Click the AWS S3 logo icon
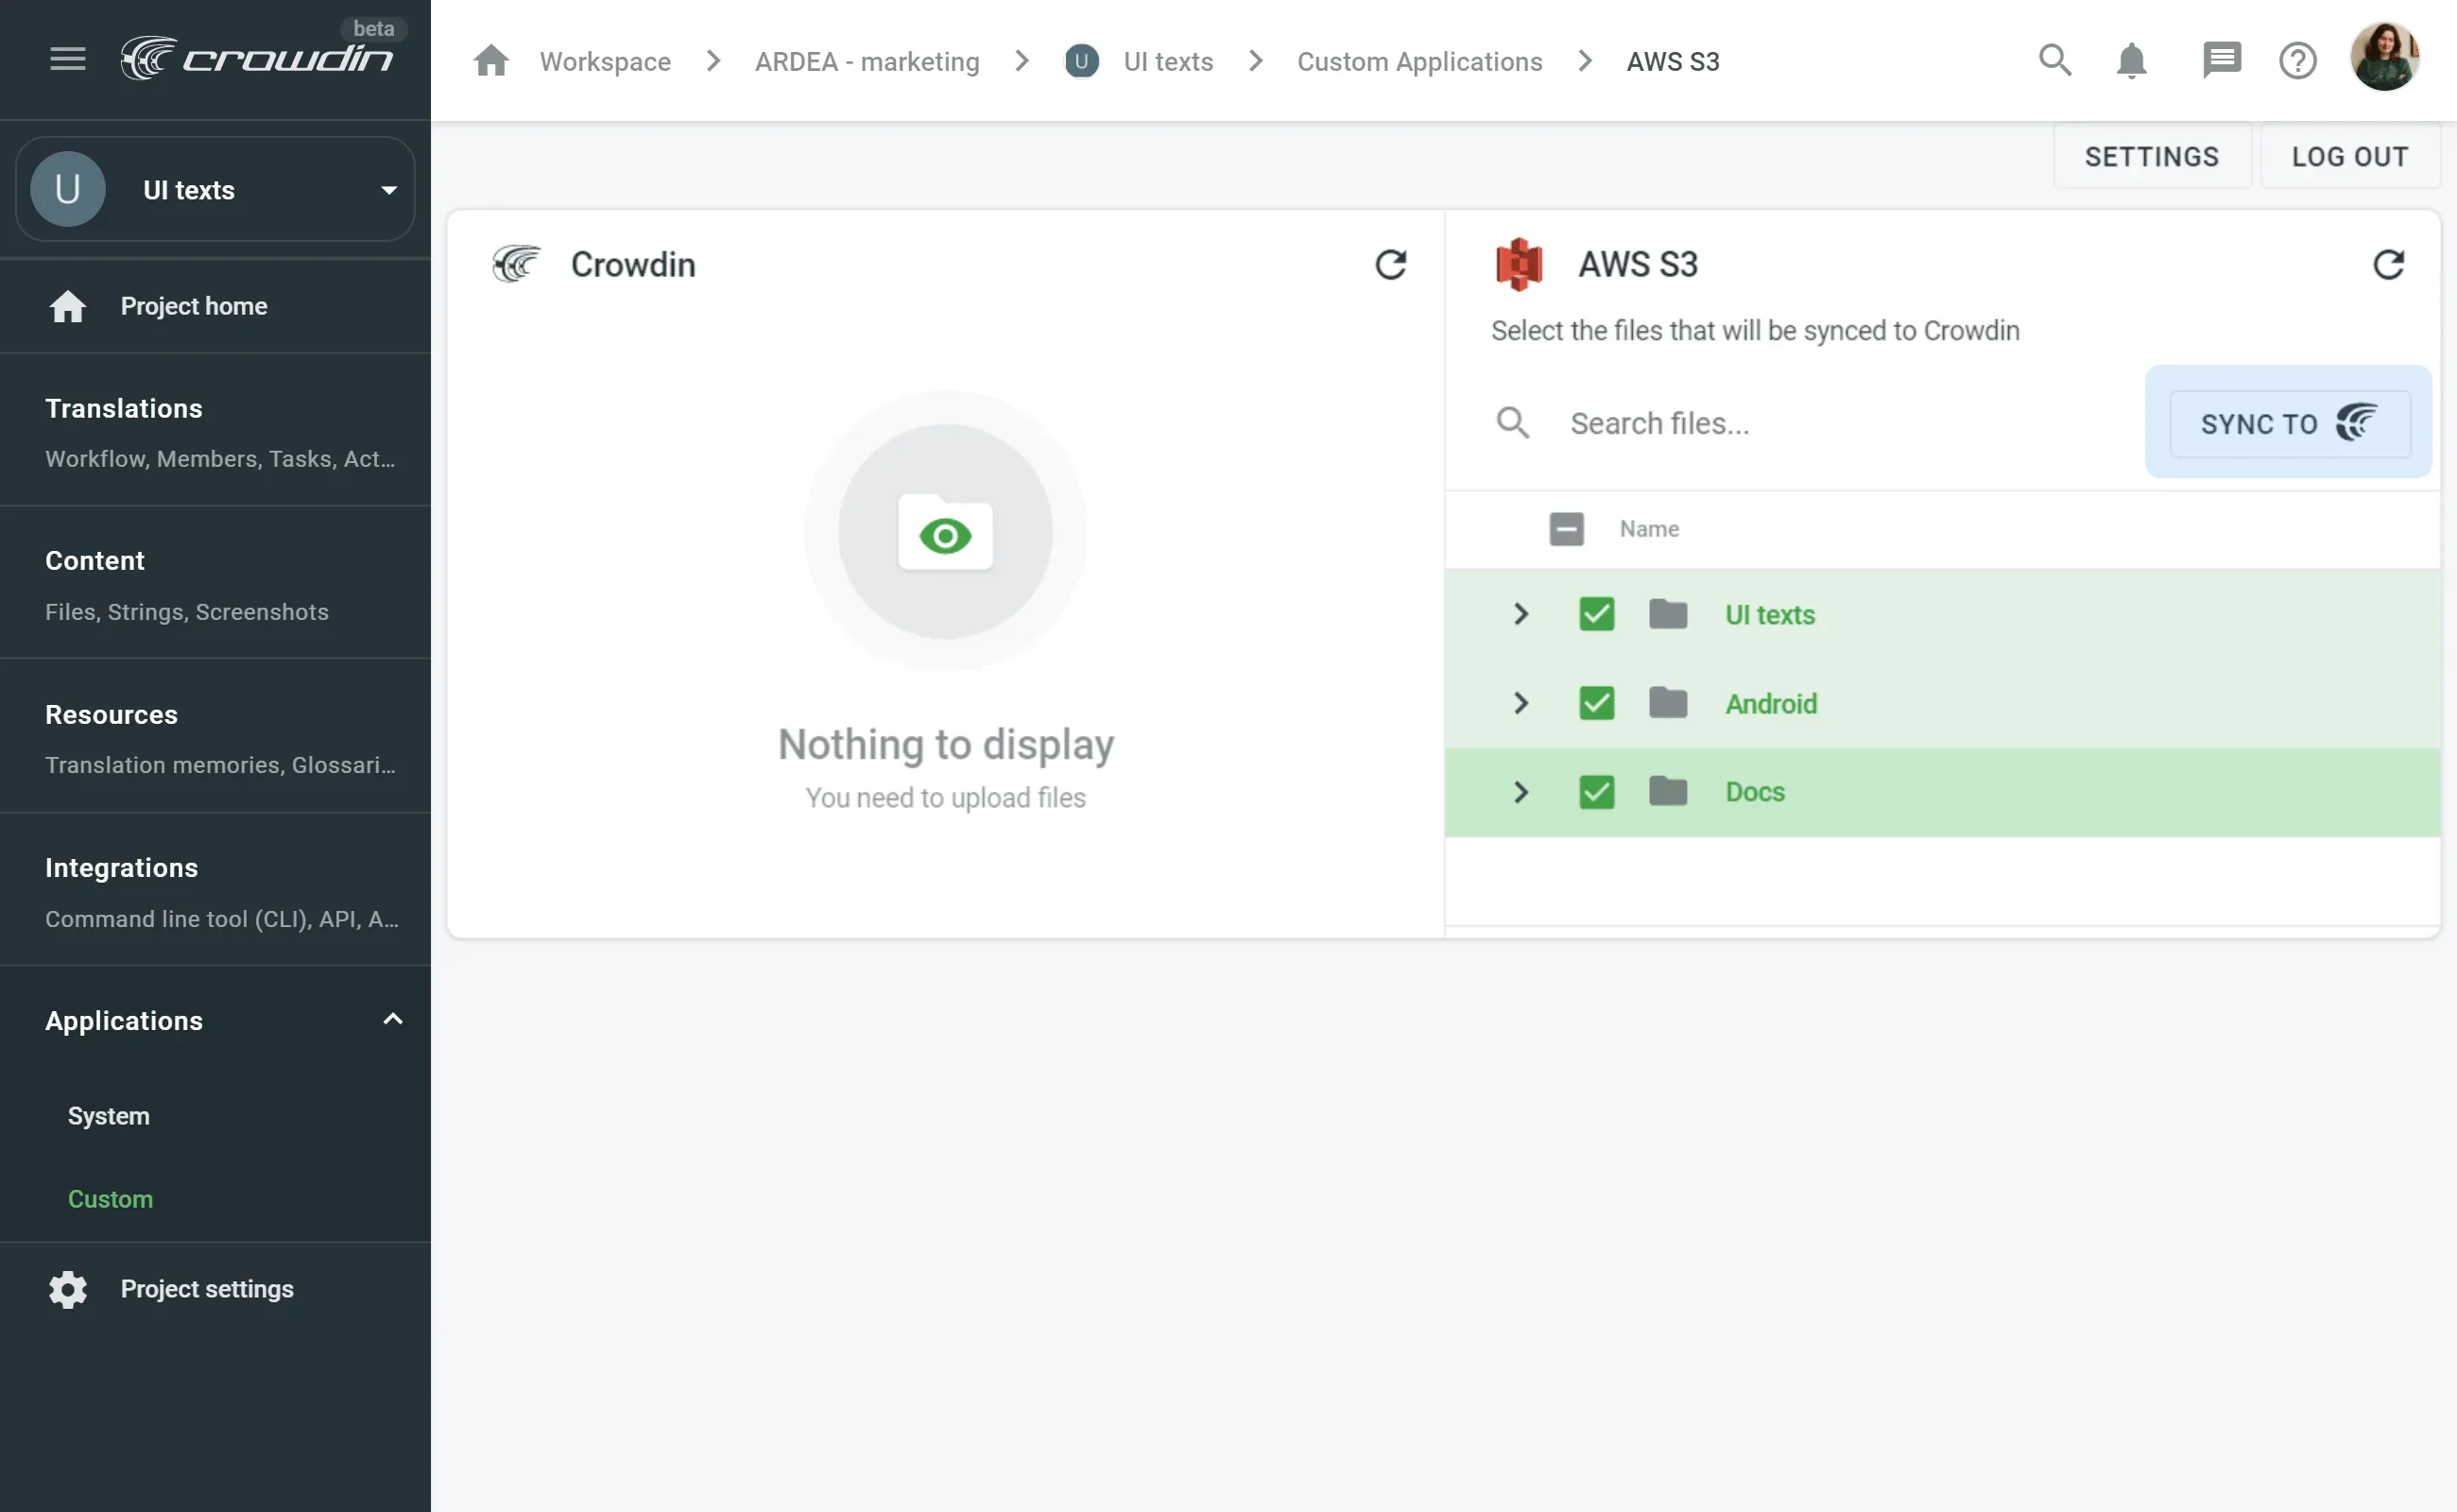2457x1512 pixels. pos(1517,263)
